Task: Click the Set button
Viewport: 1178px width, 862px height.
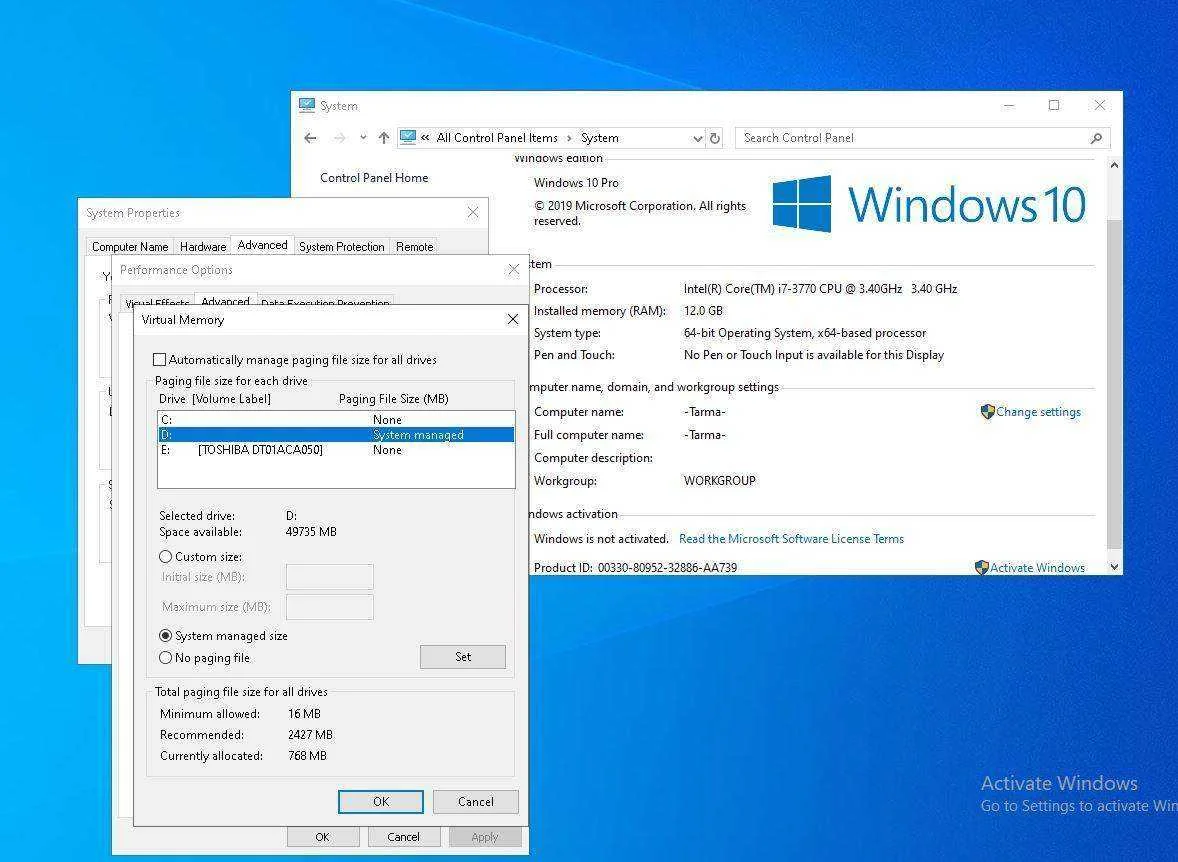Action: (463, 657)
